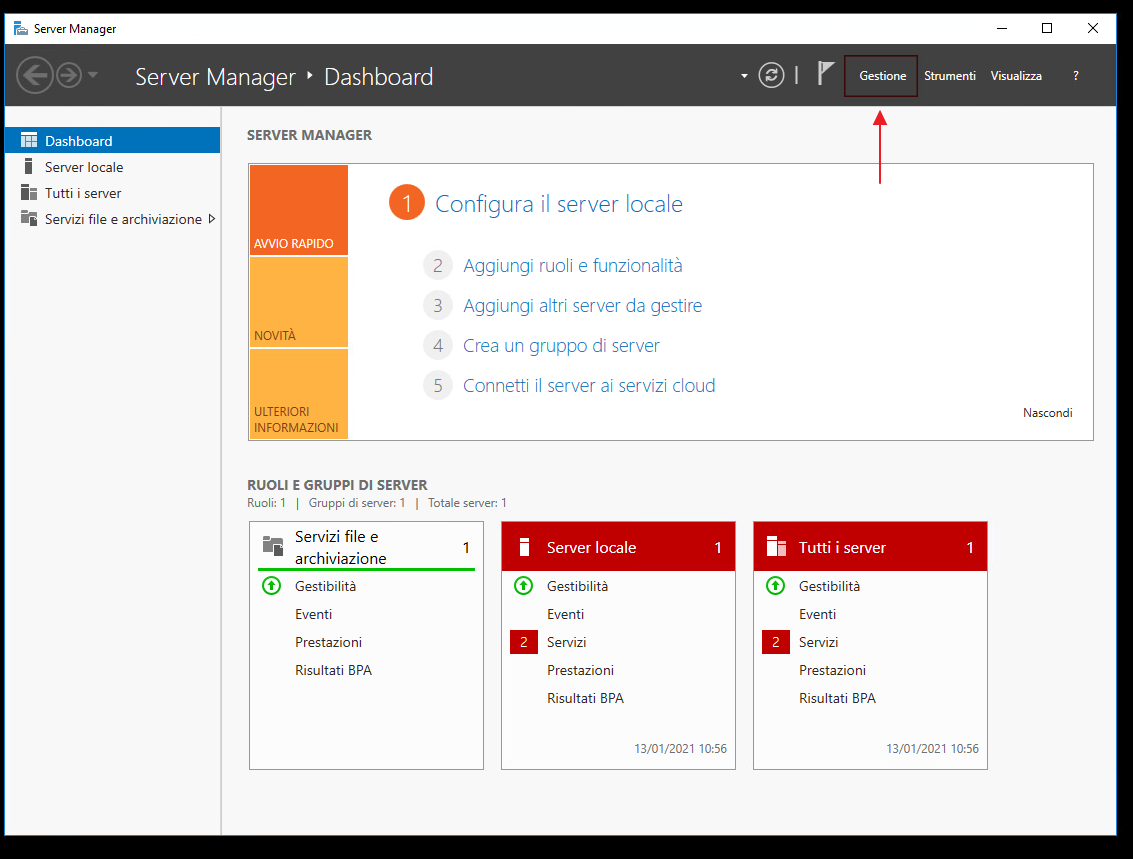Click step 4 circle next to Crea un gruppo
Image resolution: width=1133 pixels, height=859 pixels.
(438, 345)
